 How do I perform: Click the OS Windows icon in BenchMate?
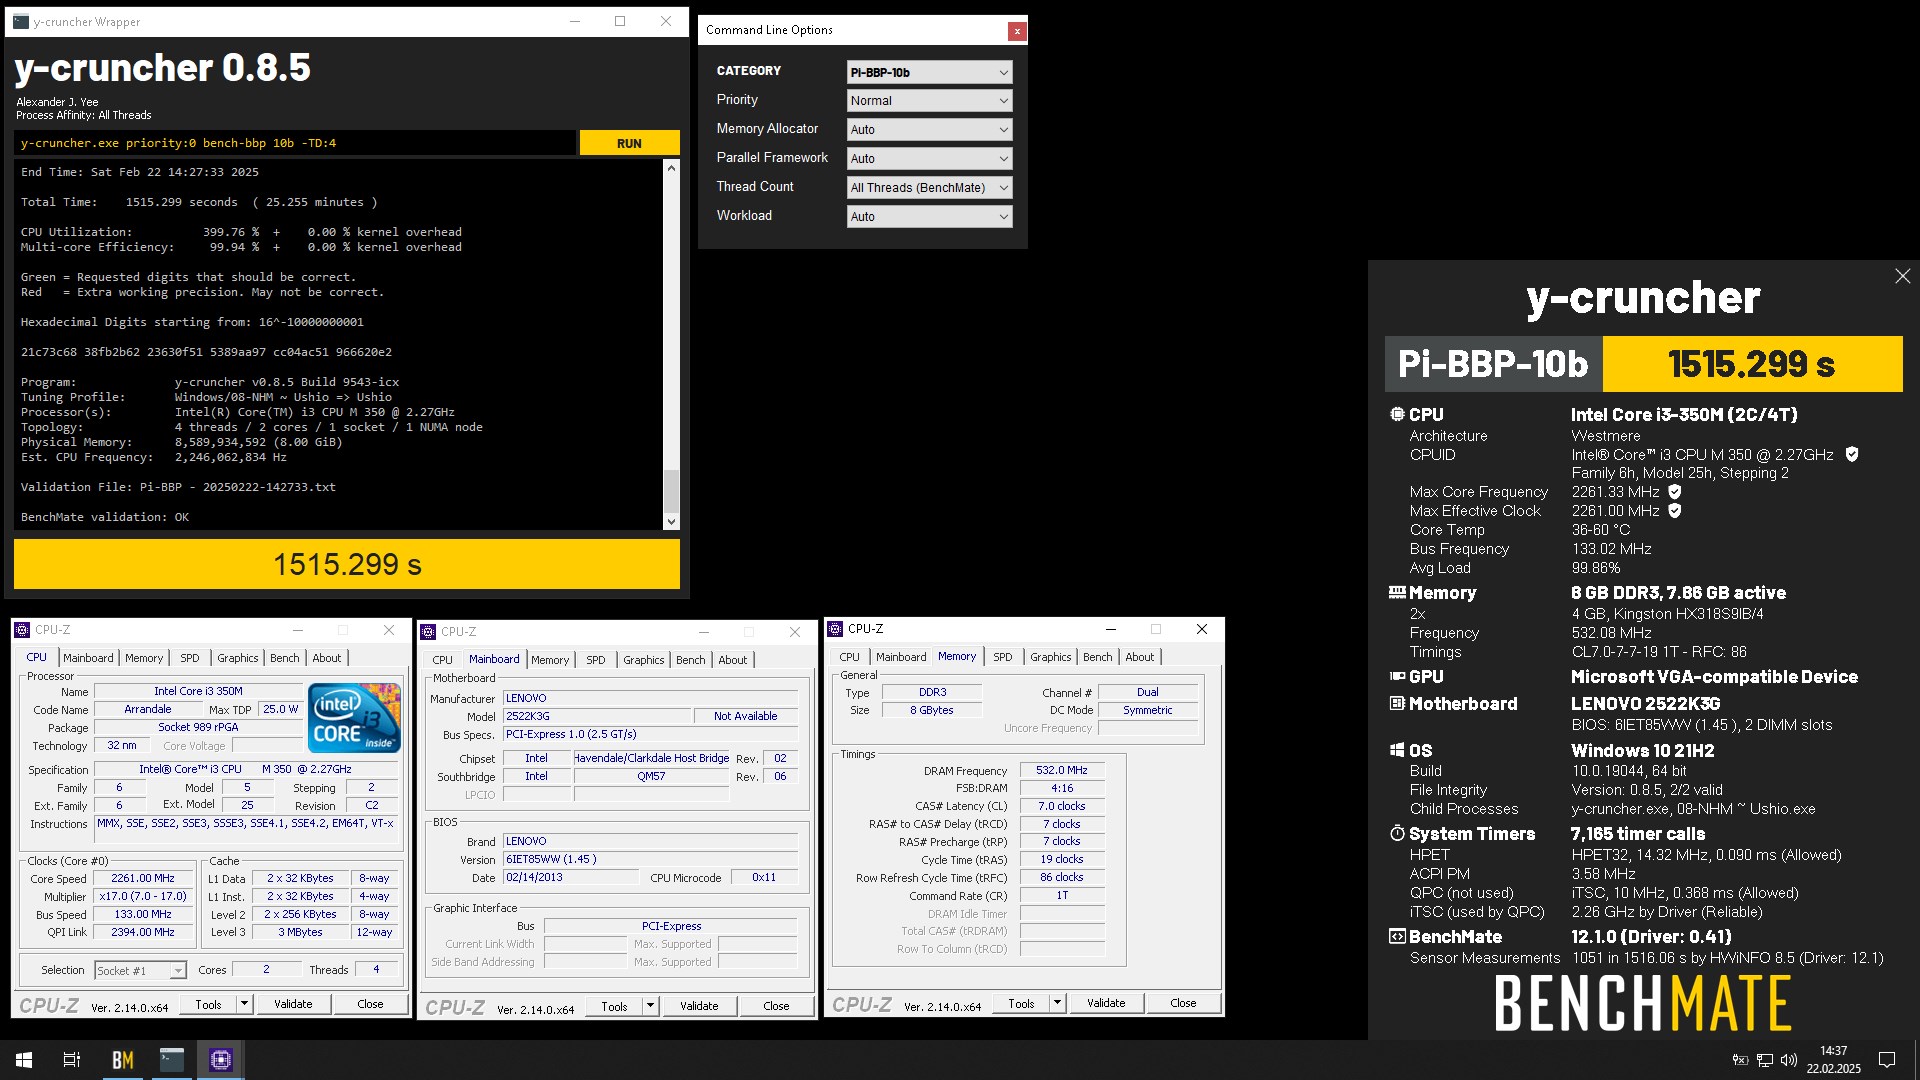tap(1397, 750)
